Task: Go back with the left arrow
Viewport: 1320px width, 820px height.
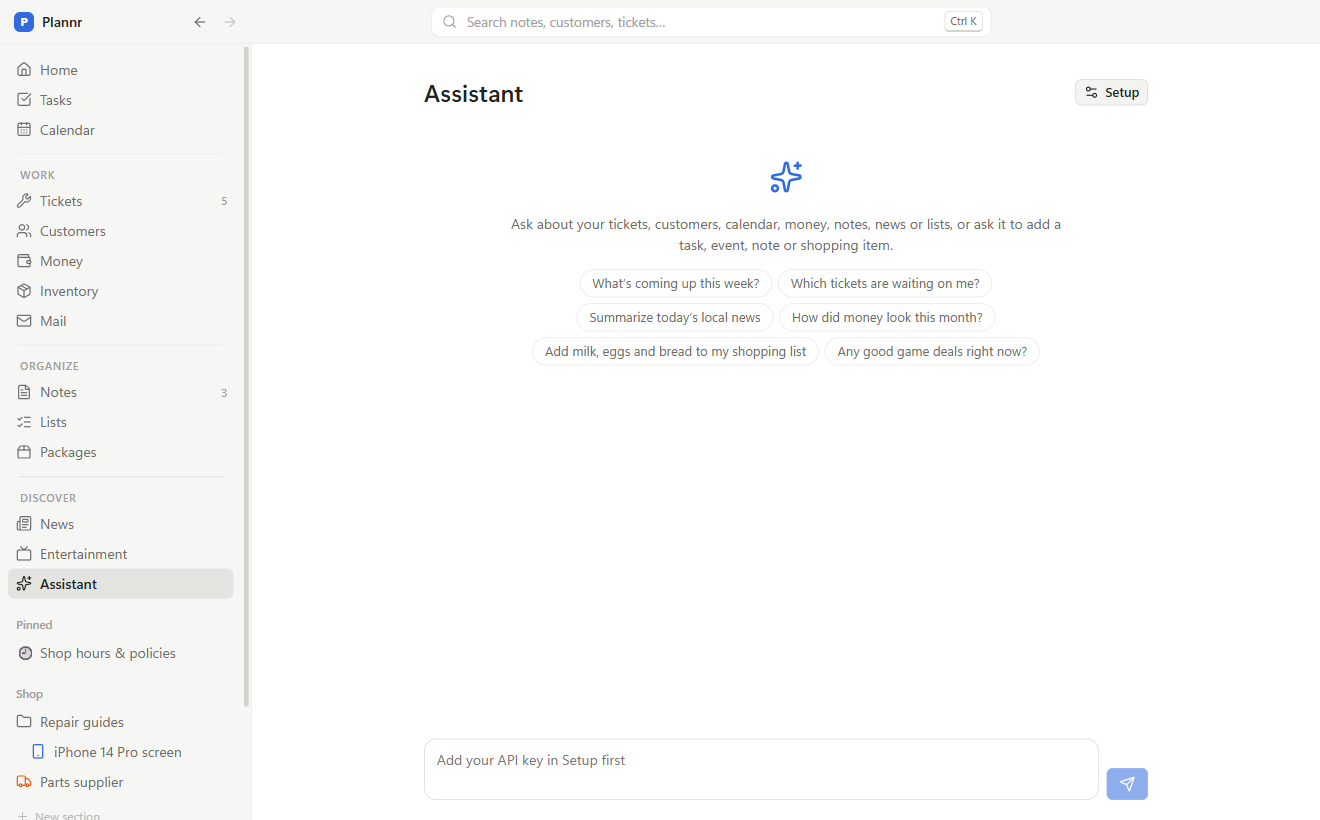Action: point(200,22)
